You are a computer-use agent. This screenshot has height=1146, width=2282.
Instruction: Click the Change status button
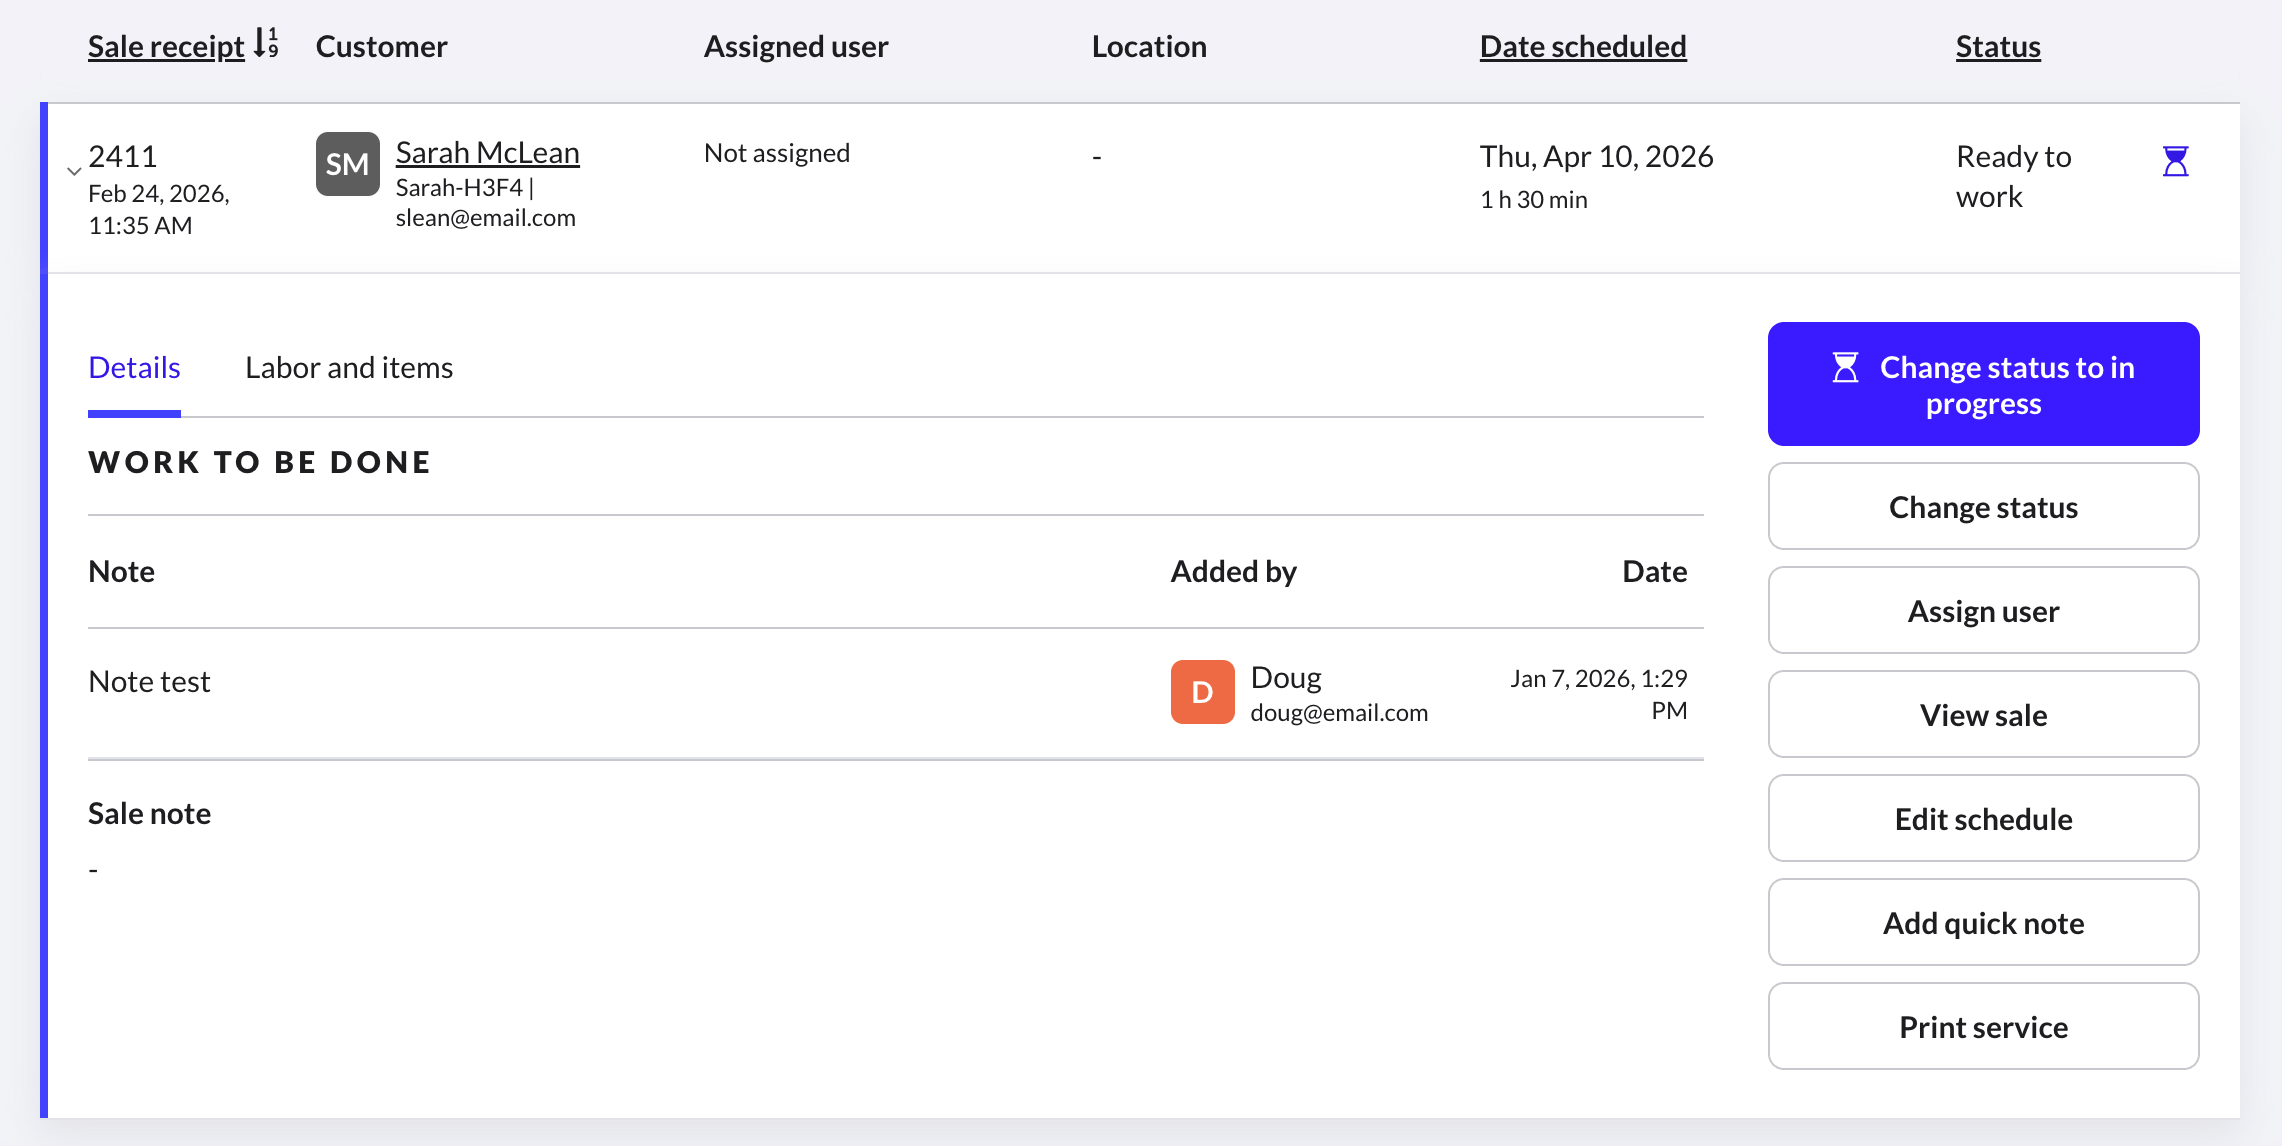point(1982,507)
